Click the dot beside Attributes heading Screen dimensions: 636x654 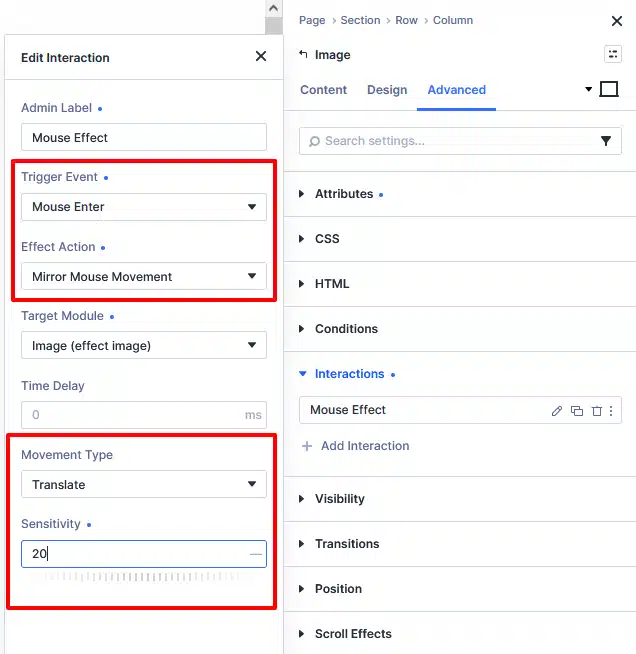point(381,195)
